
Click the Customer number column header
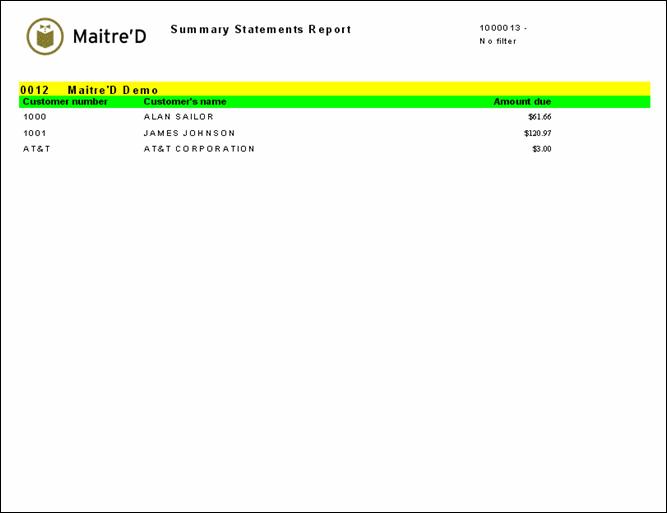click(x=65, y=101)
